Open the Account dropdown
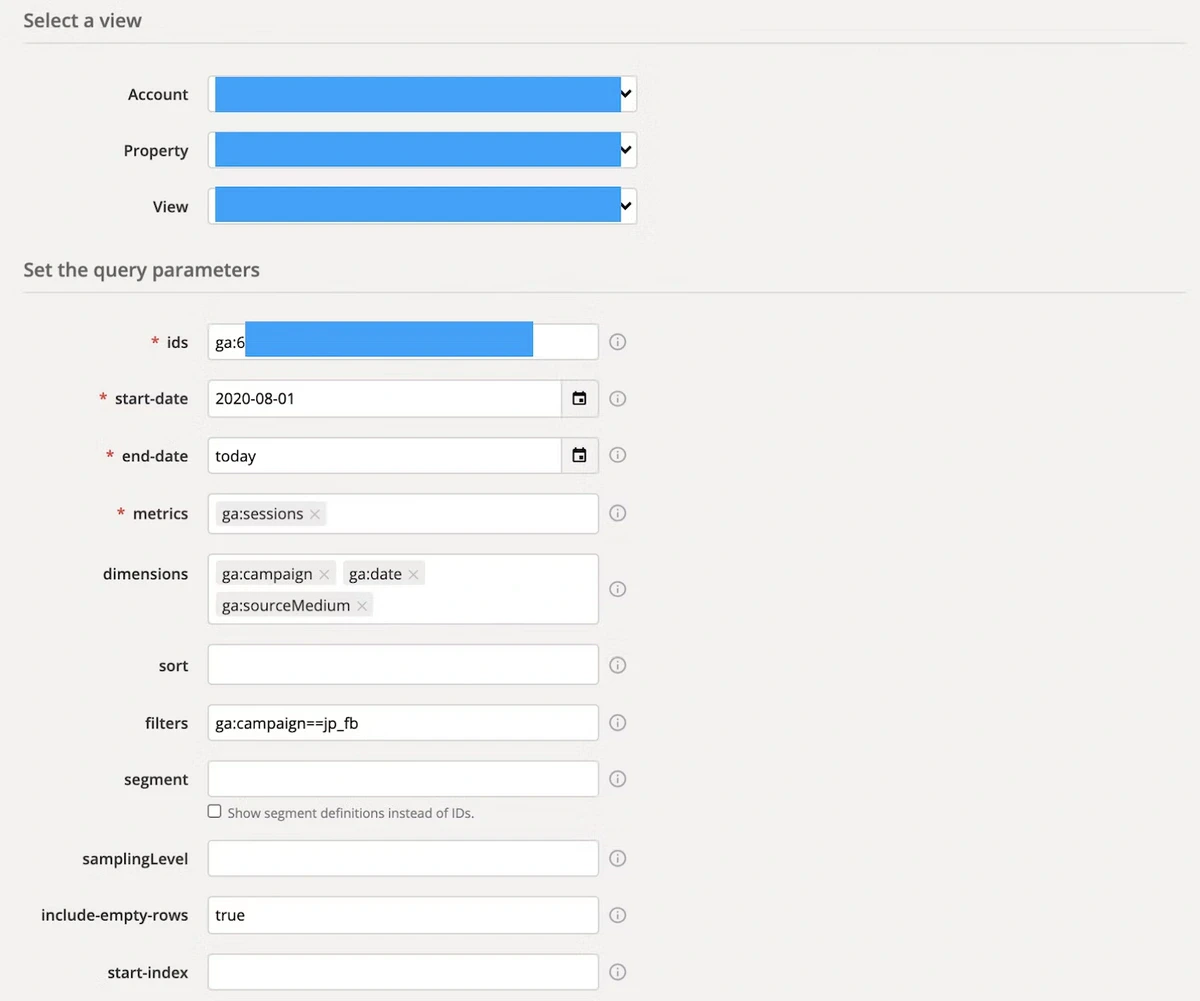This screenshot has width=1200, height=1001. point(422,94)
